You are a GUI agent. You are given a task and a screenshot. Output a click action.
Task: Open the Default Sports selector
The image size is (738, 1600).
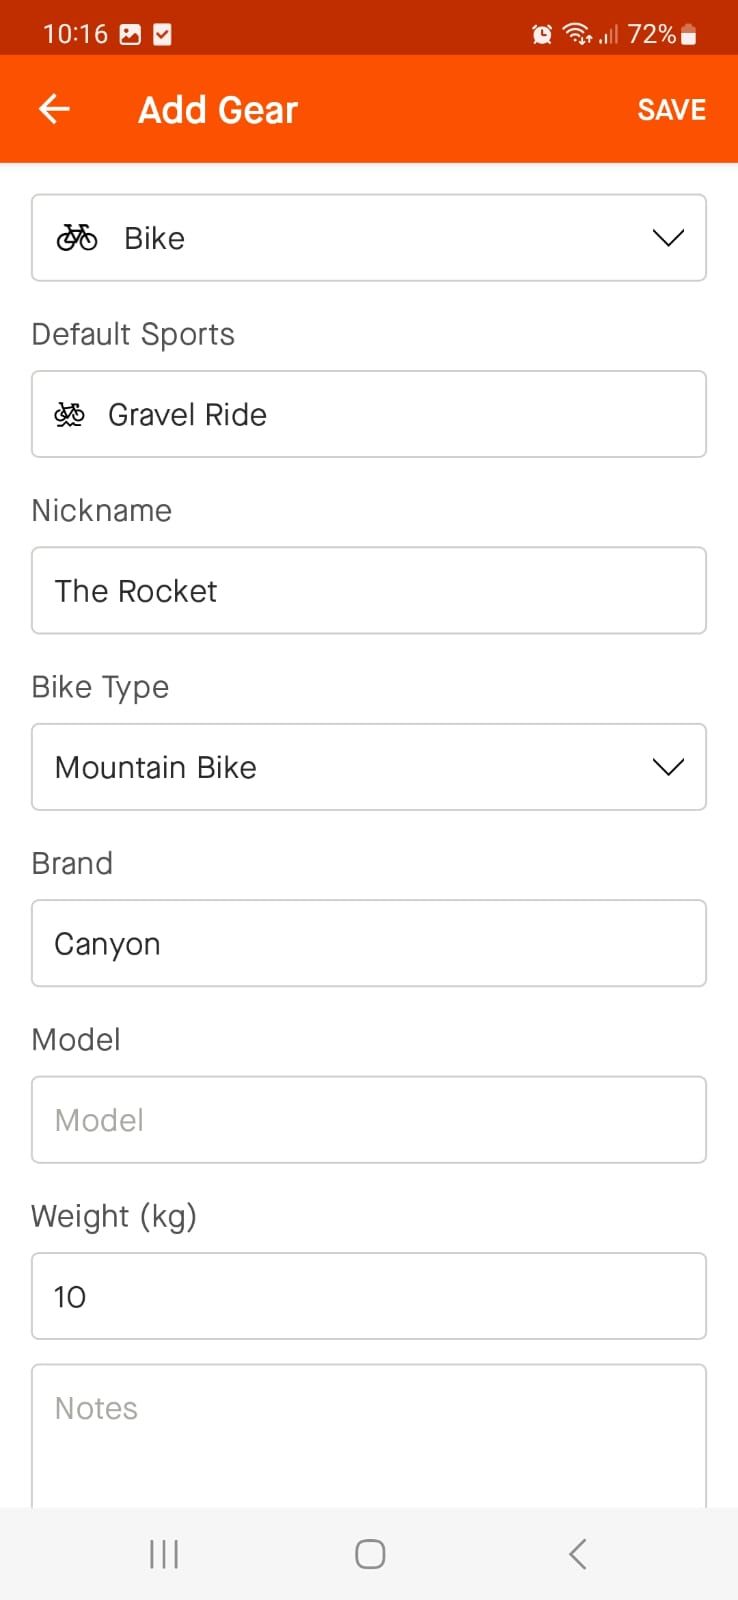[369, 415]
